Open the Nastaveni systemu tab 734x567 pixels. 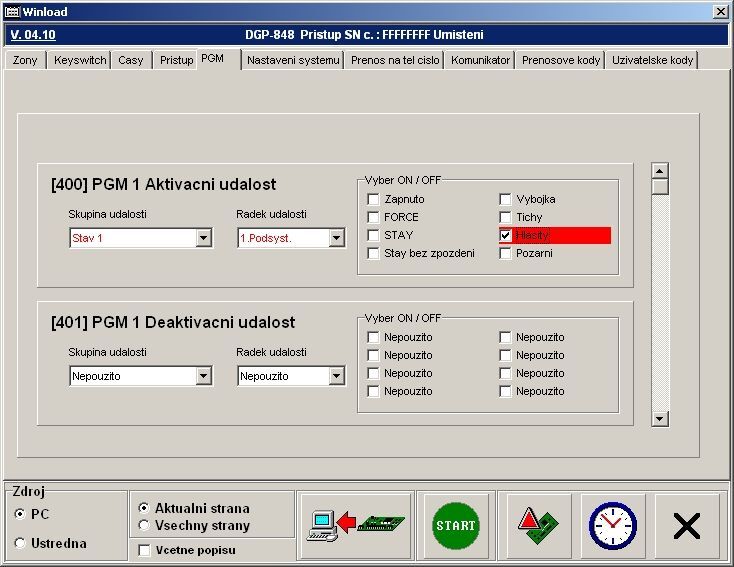pos(293,60)
